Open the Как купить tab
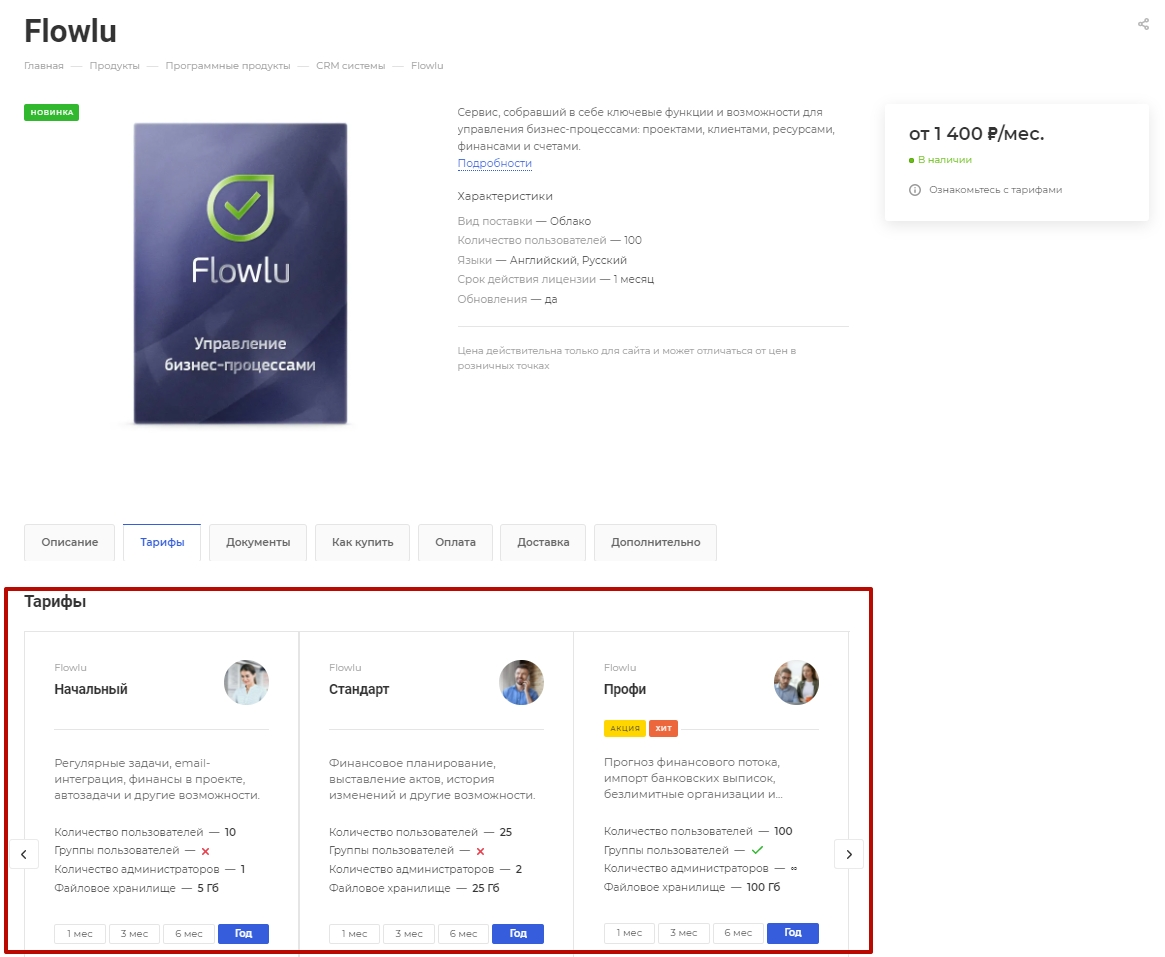Image resolution: width=1165 pixels, height=957 pixels. tap(363, 542)
